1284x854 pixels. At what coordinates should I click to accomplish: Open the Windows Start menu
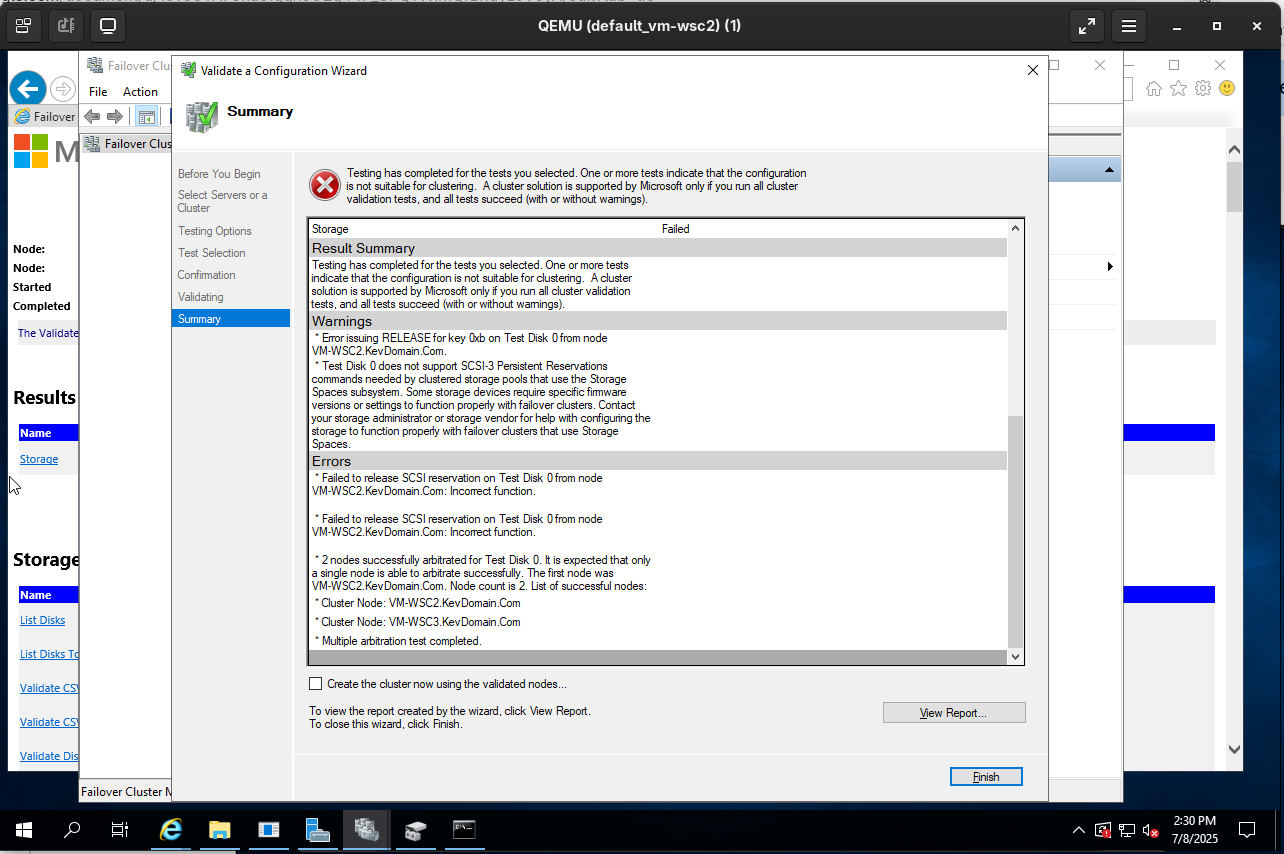[x=24, y=830]
